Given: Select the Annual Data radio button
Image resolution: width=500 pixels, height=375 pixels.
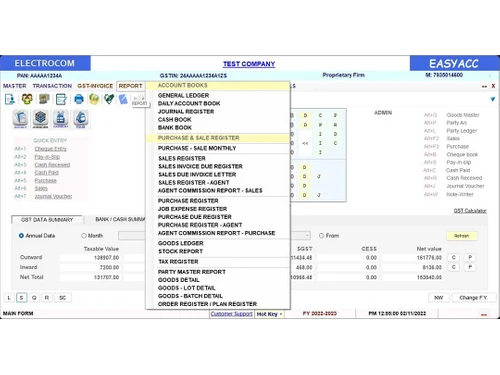Looking at the screenshot, I should pos(21,236).
